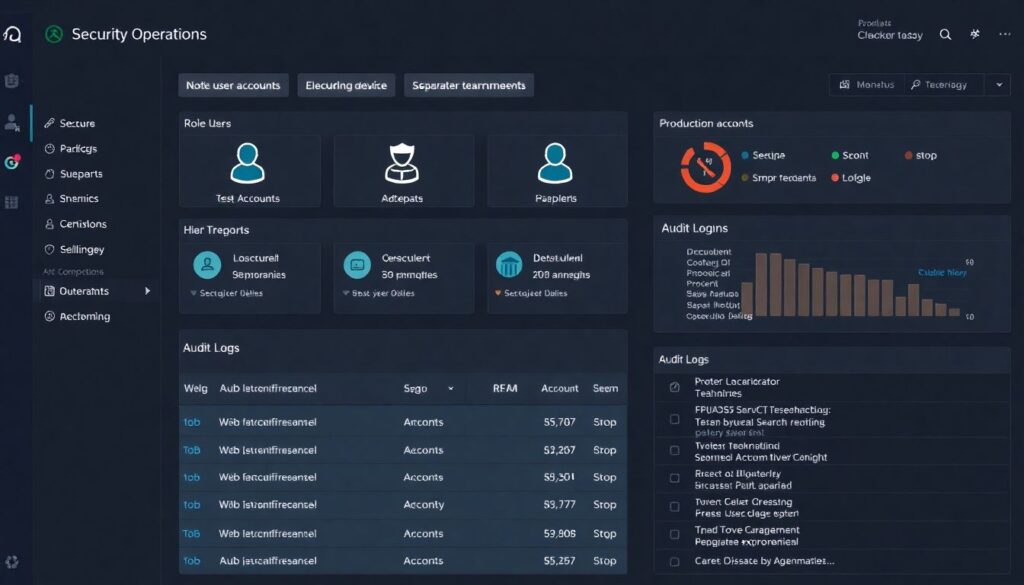Click the Note user accounts button
Screen dimensions: 1024x585
click(x=233, y=85)
